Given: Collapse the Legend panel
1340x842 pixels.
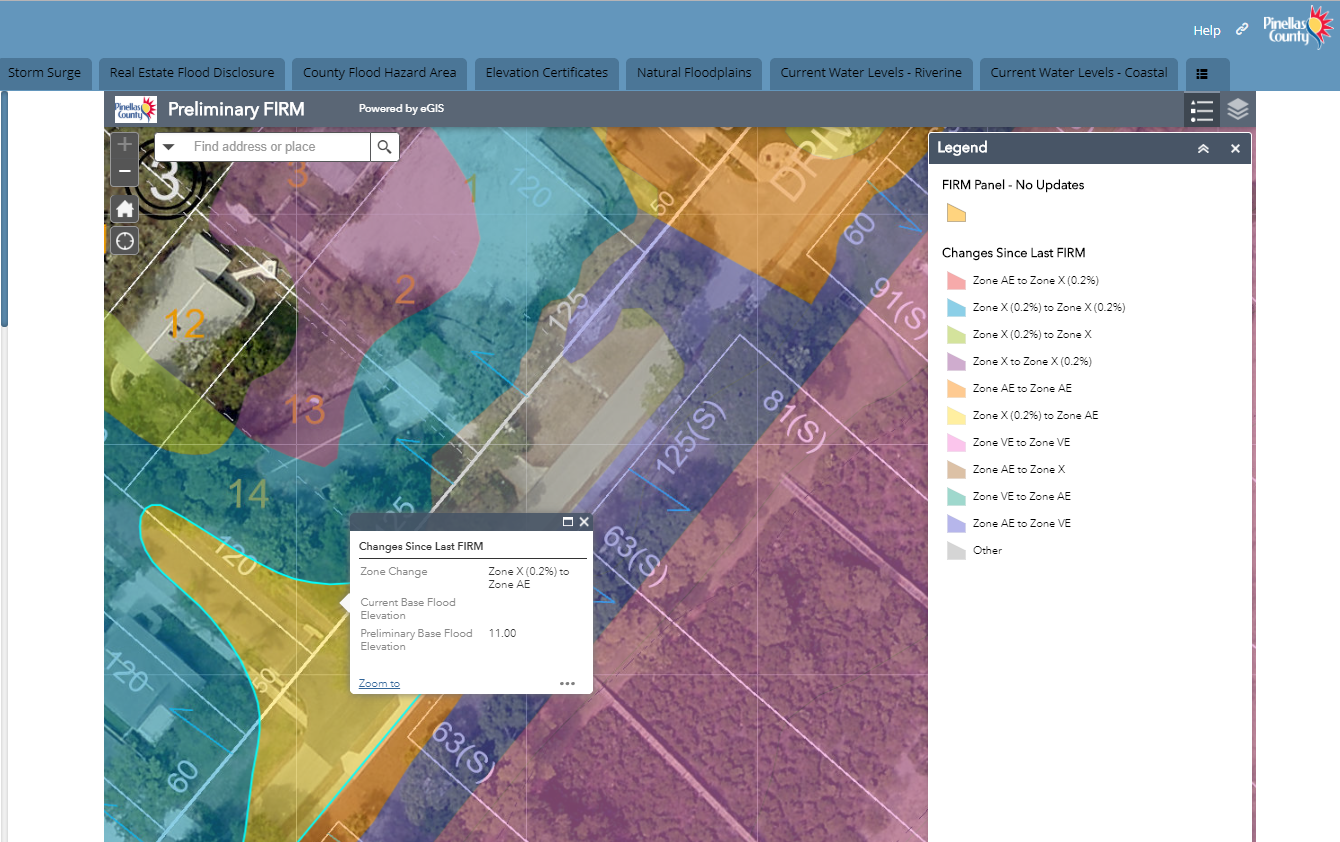Looking at the screenshot, I should [1203, 148].
